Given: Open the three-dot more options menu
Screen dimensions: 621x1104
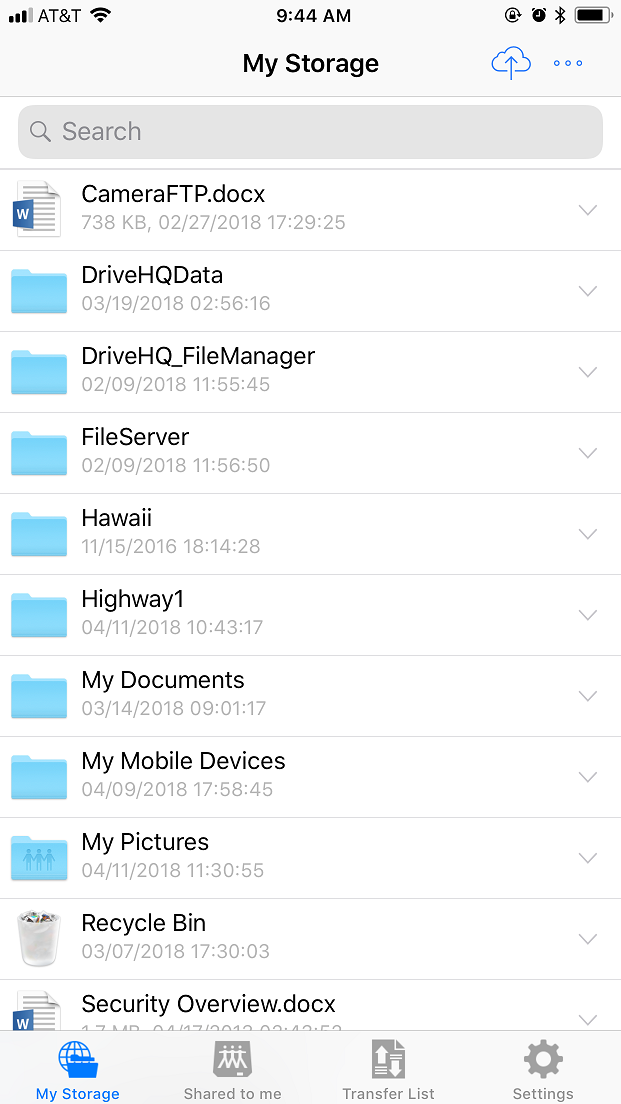Looking at the screenshot, I should click(568, 64).
